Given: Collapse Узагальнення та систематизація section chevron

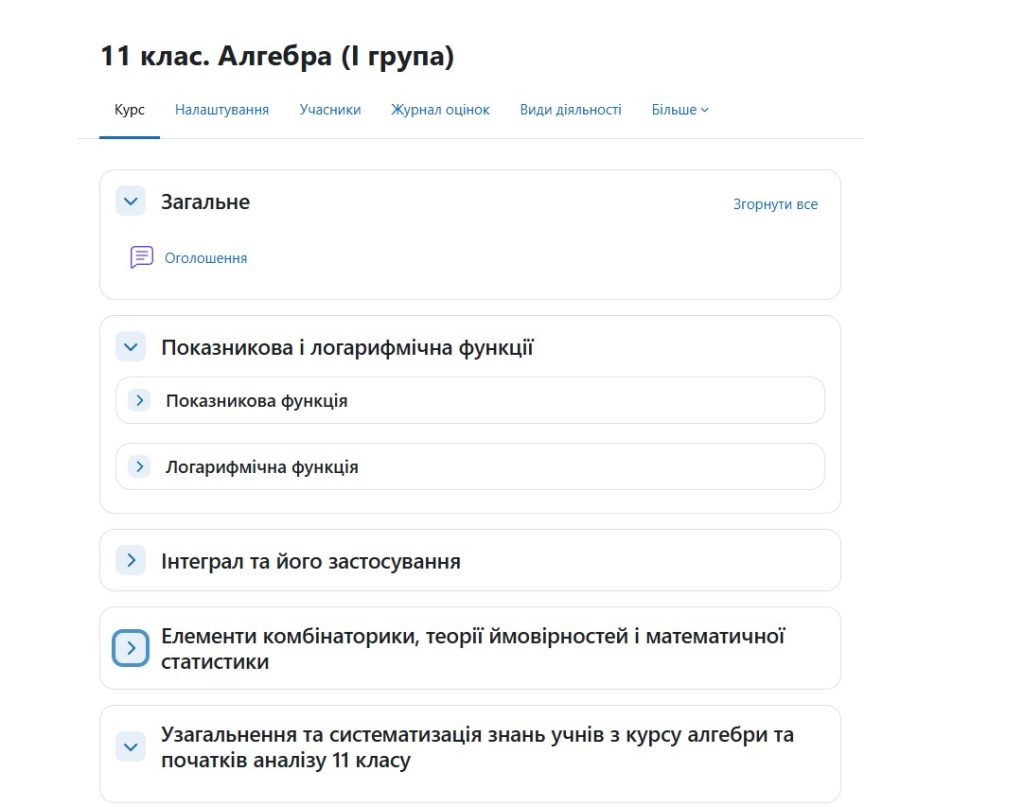Looking at the screenshot, I should point(130,747).
